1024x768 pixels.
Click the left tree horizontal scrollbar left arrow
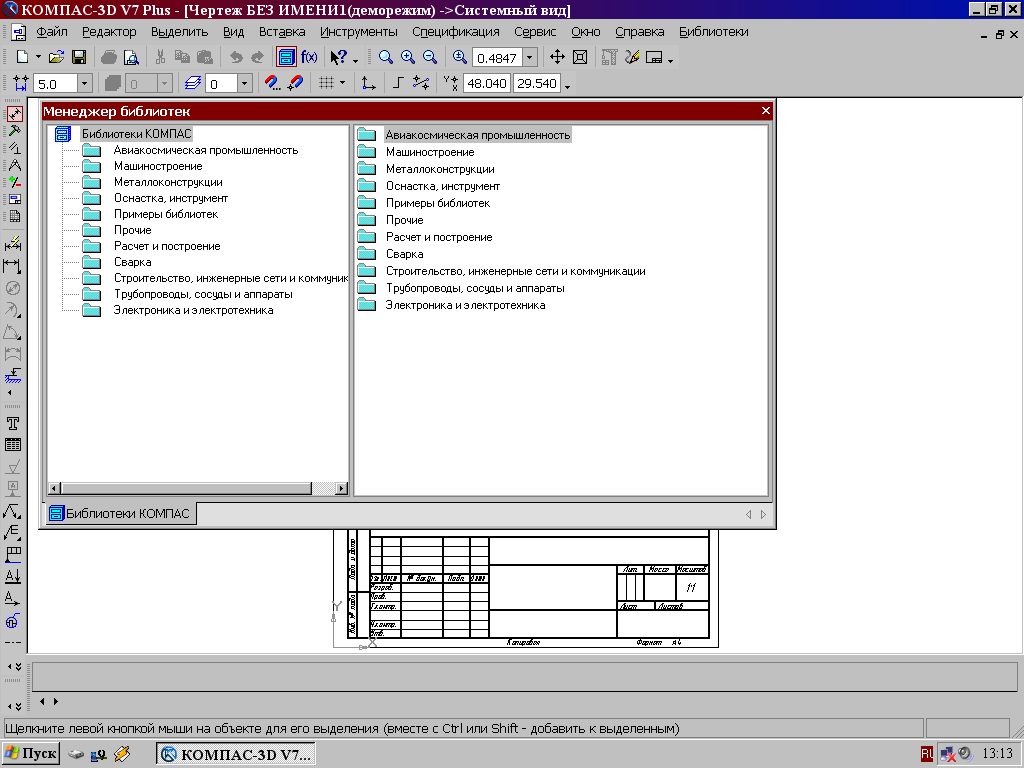coord(56,488)
